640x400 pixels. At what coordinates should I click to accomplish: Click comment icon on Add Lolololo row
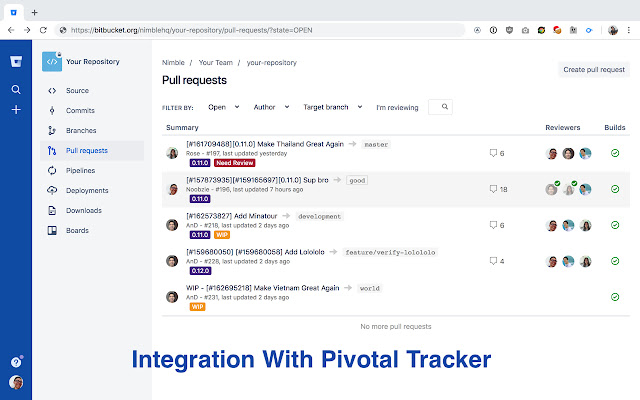pyautogui.click(x=493, y=261)
